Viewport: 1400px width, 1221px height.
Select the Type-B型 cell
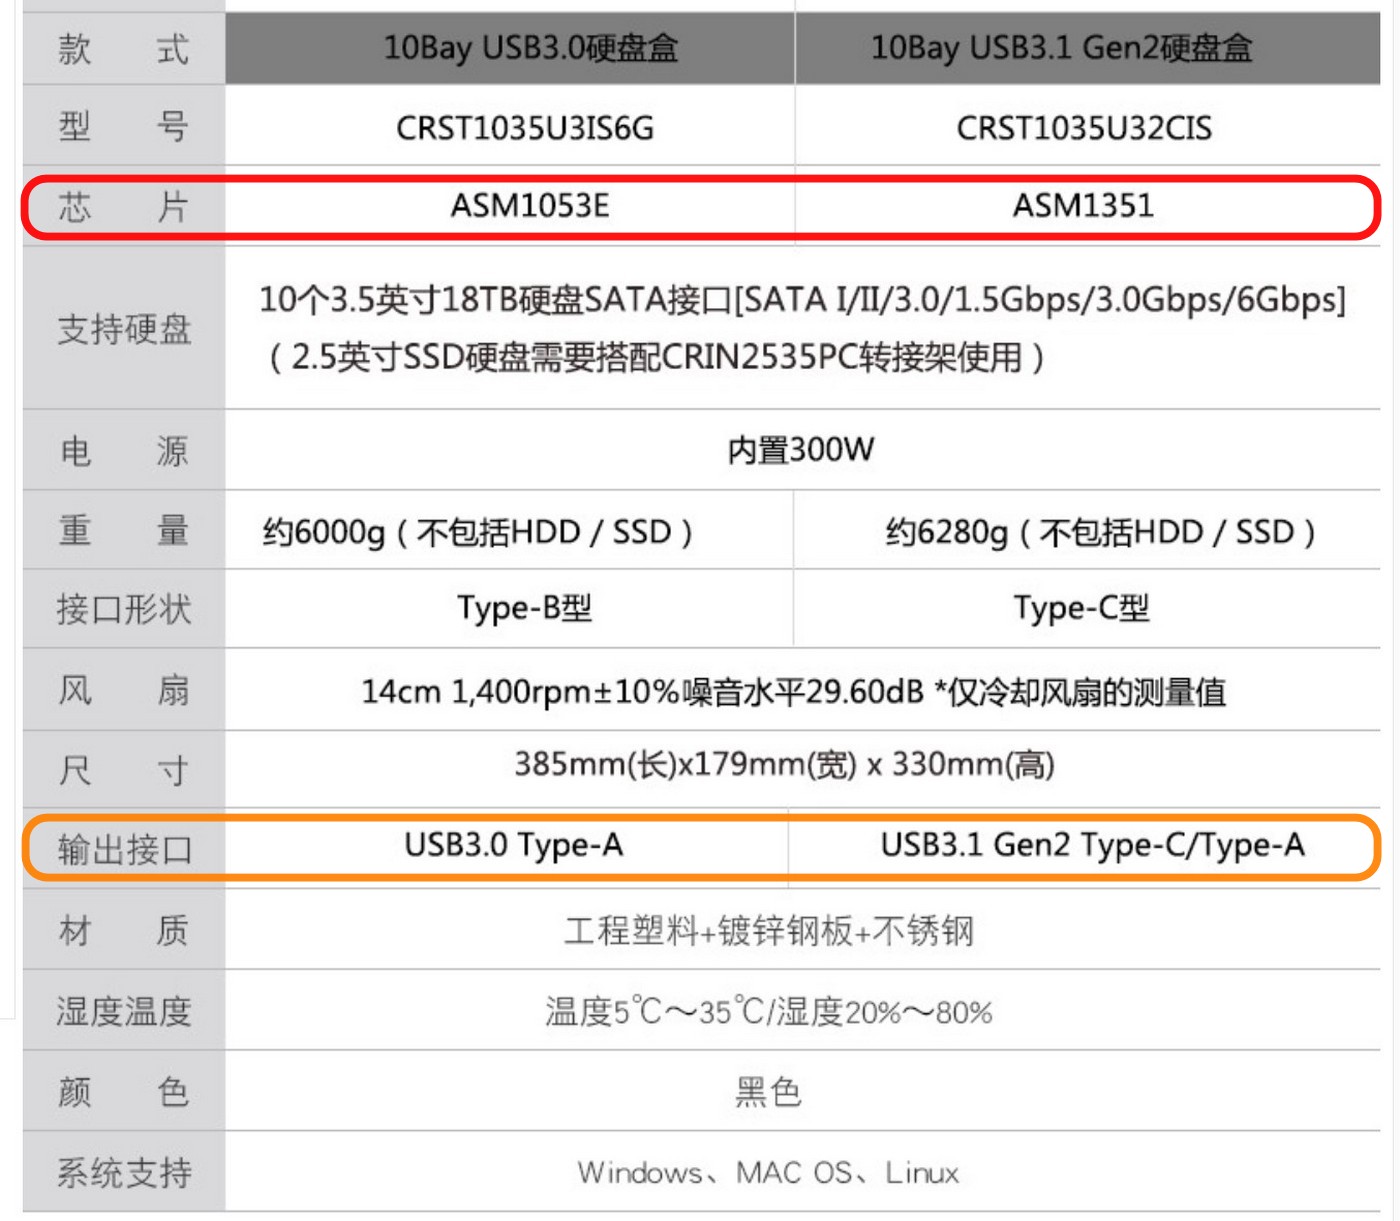525,608
